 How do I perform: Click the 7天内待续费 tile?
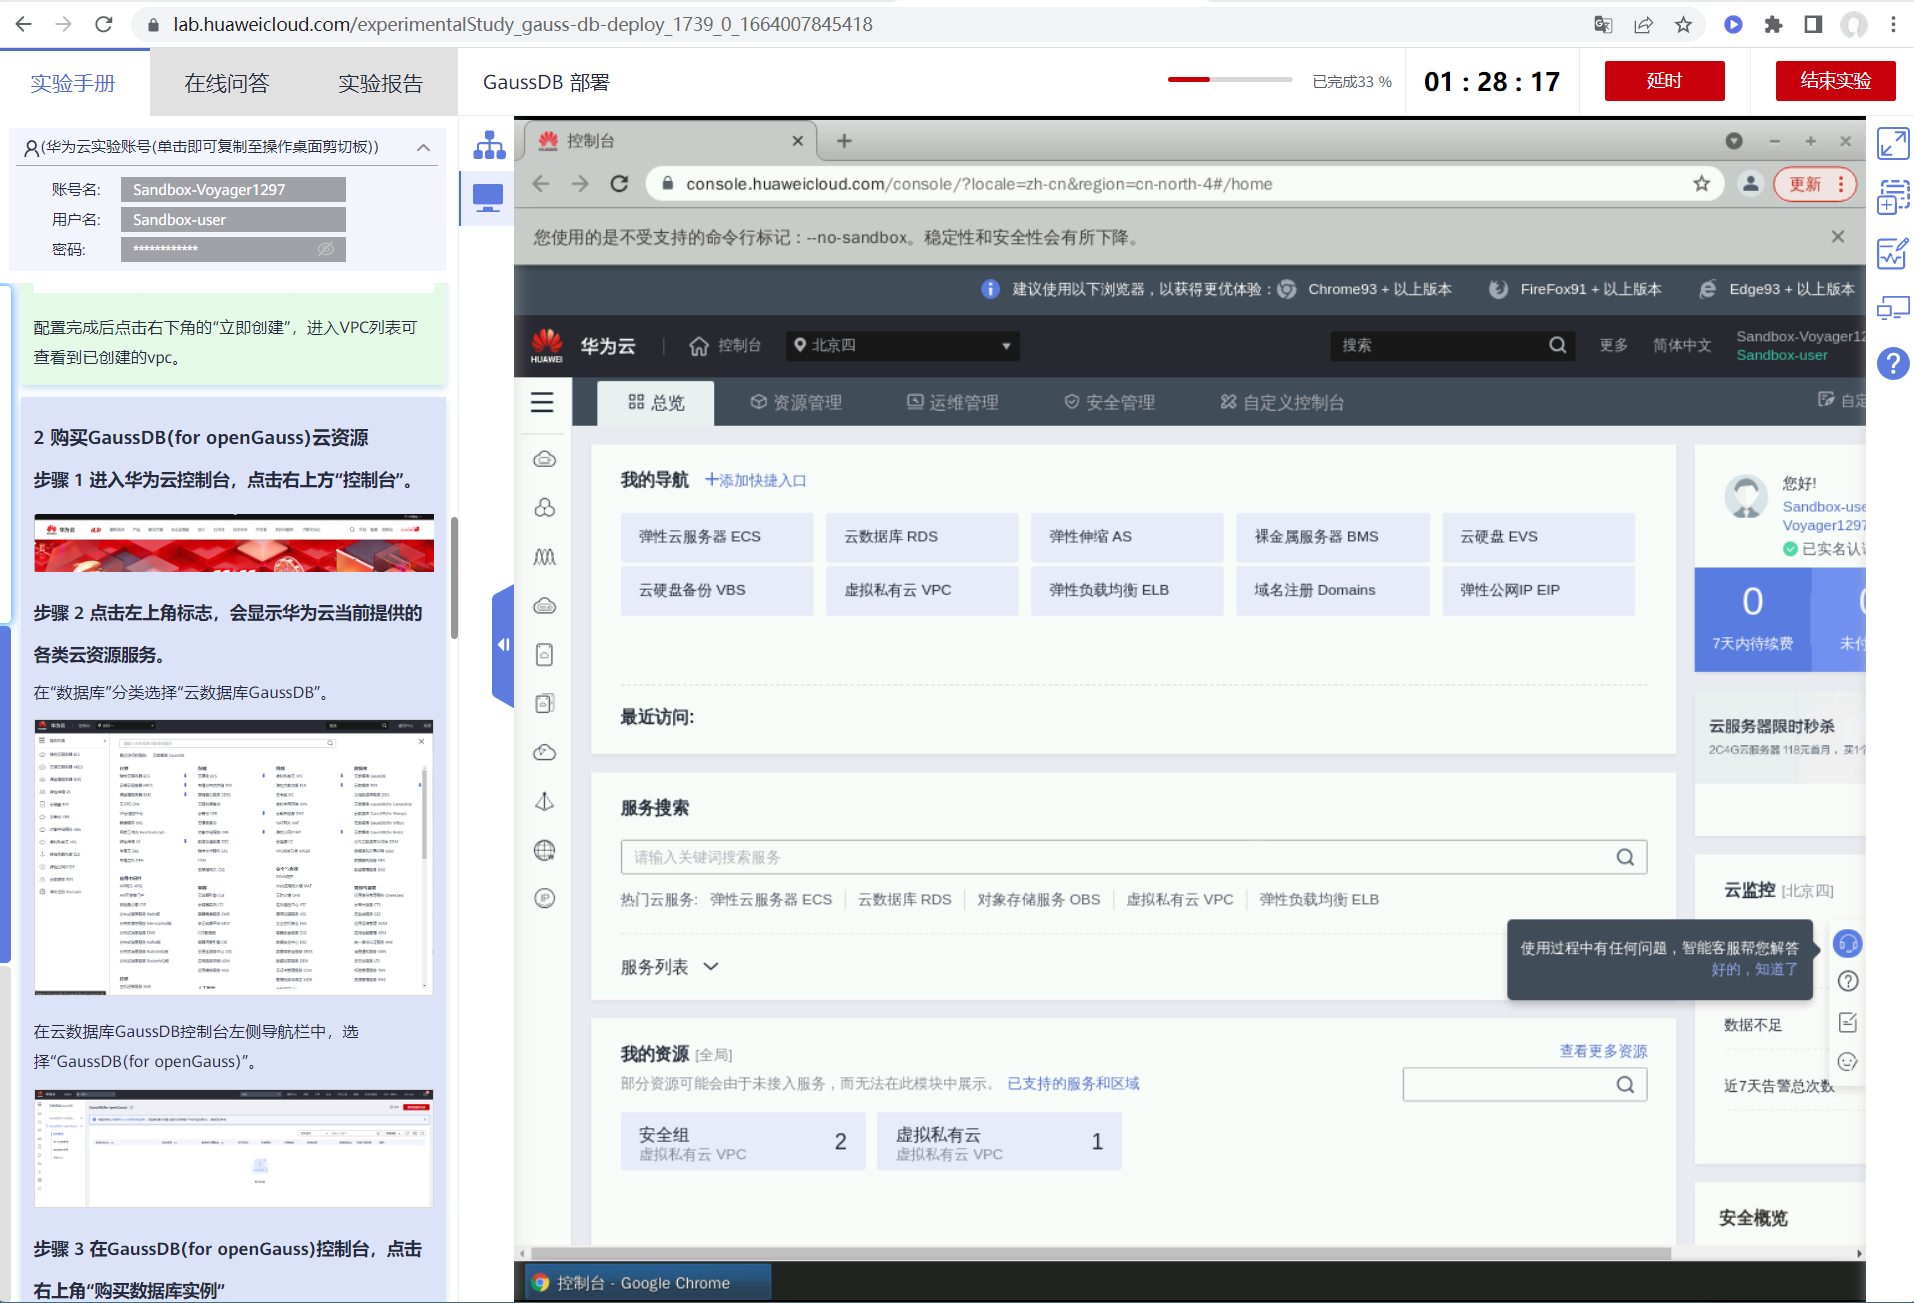click(x=1752, y=618)
